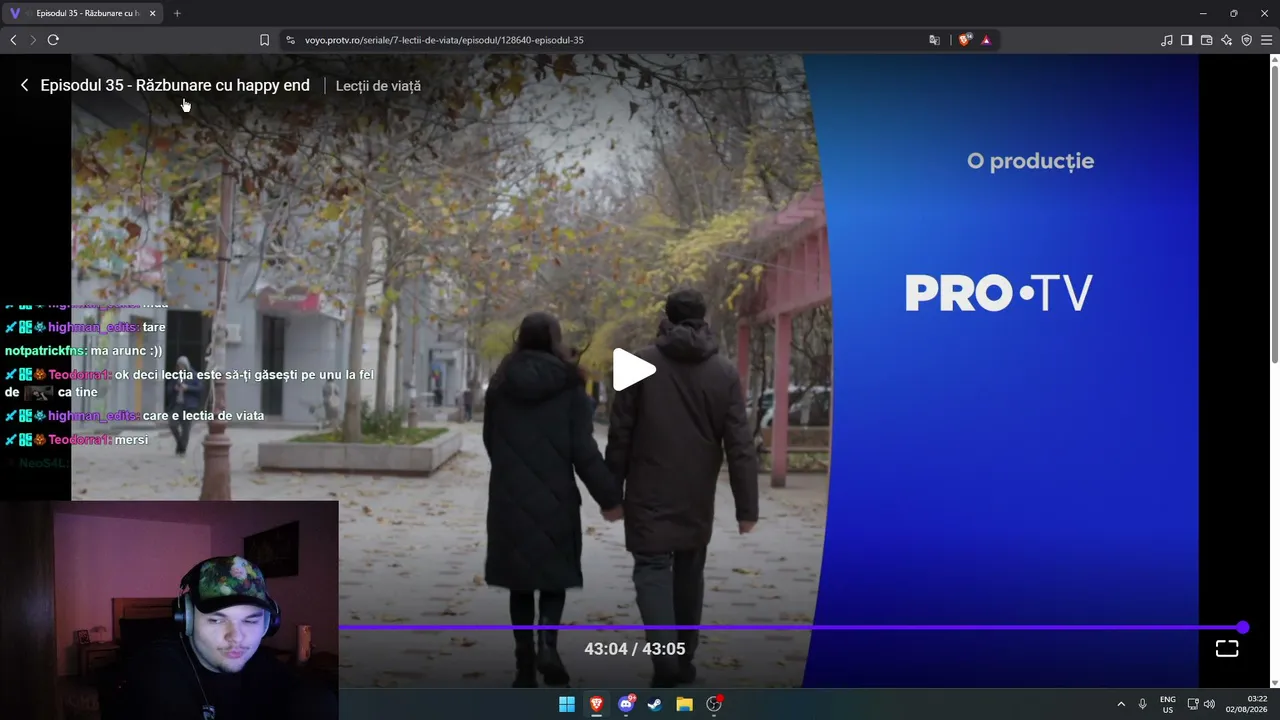This screenshot has height=720, width=1280.
Task: Open the Leo AI sparkle icon
Action: (1226, 40)
